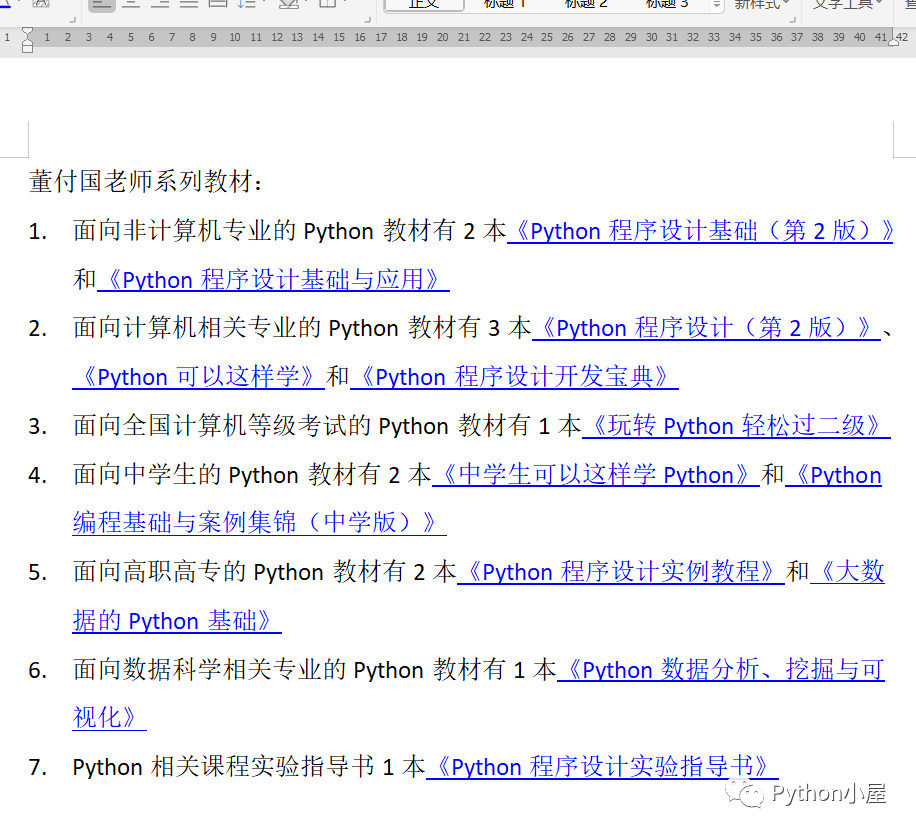
Task: Open the 新样式 dropdown
Action: [x=762, y=5]
